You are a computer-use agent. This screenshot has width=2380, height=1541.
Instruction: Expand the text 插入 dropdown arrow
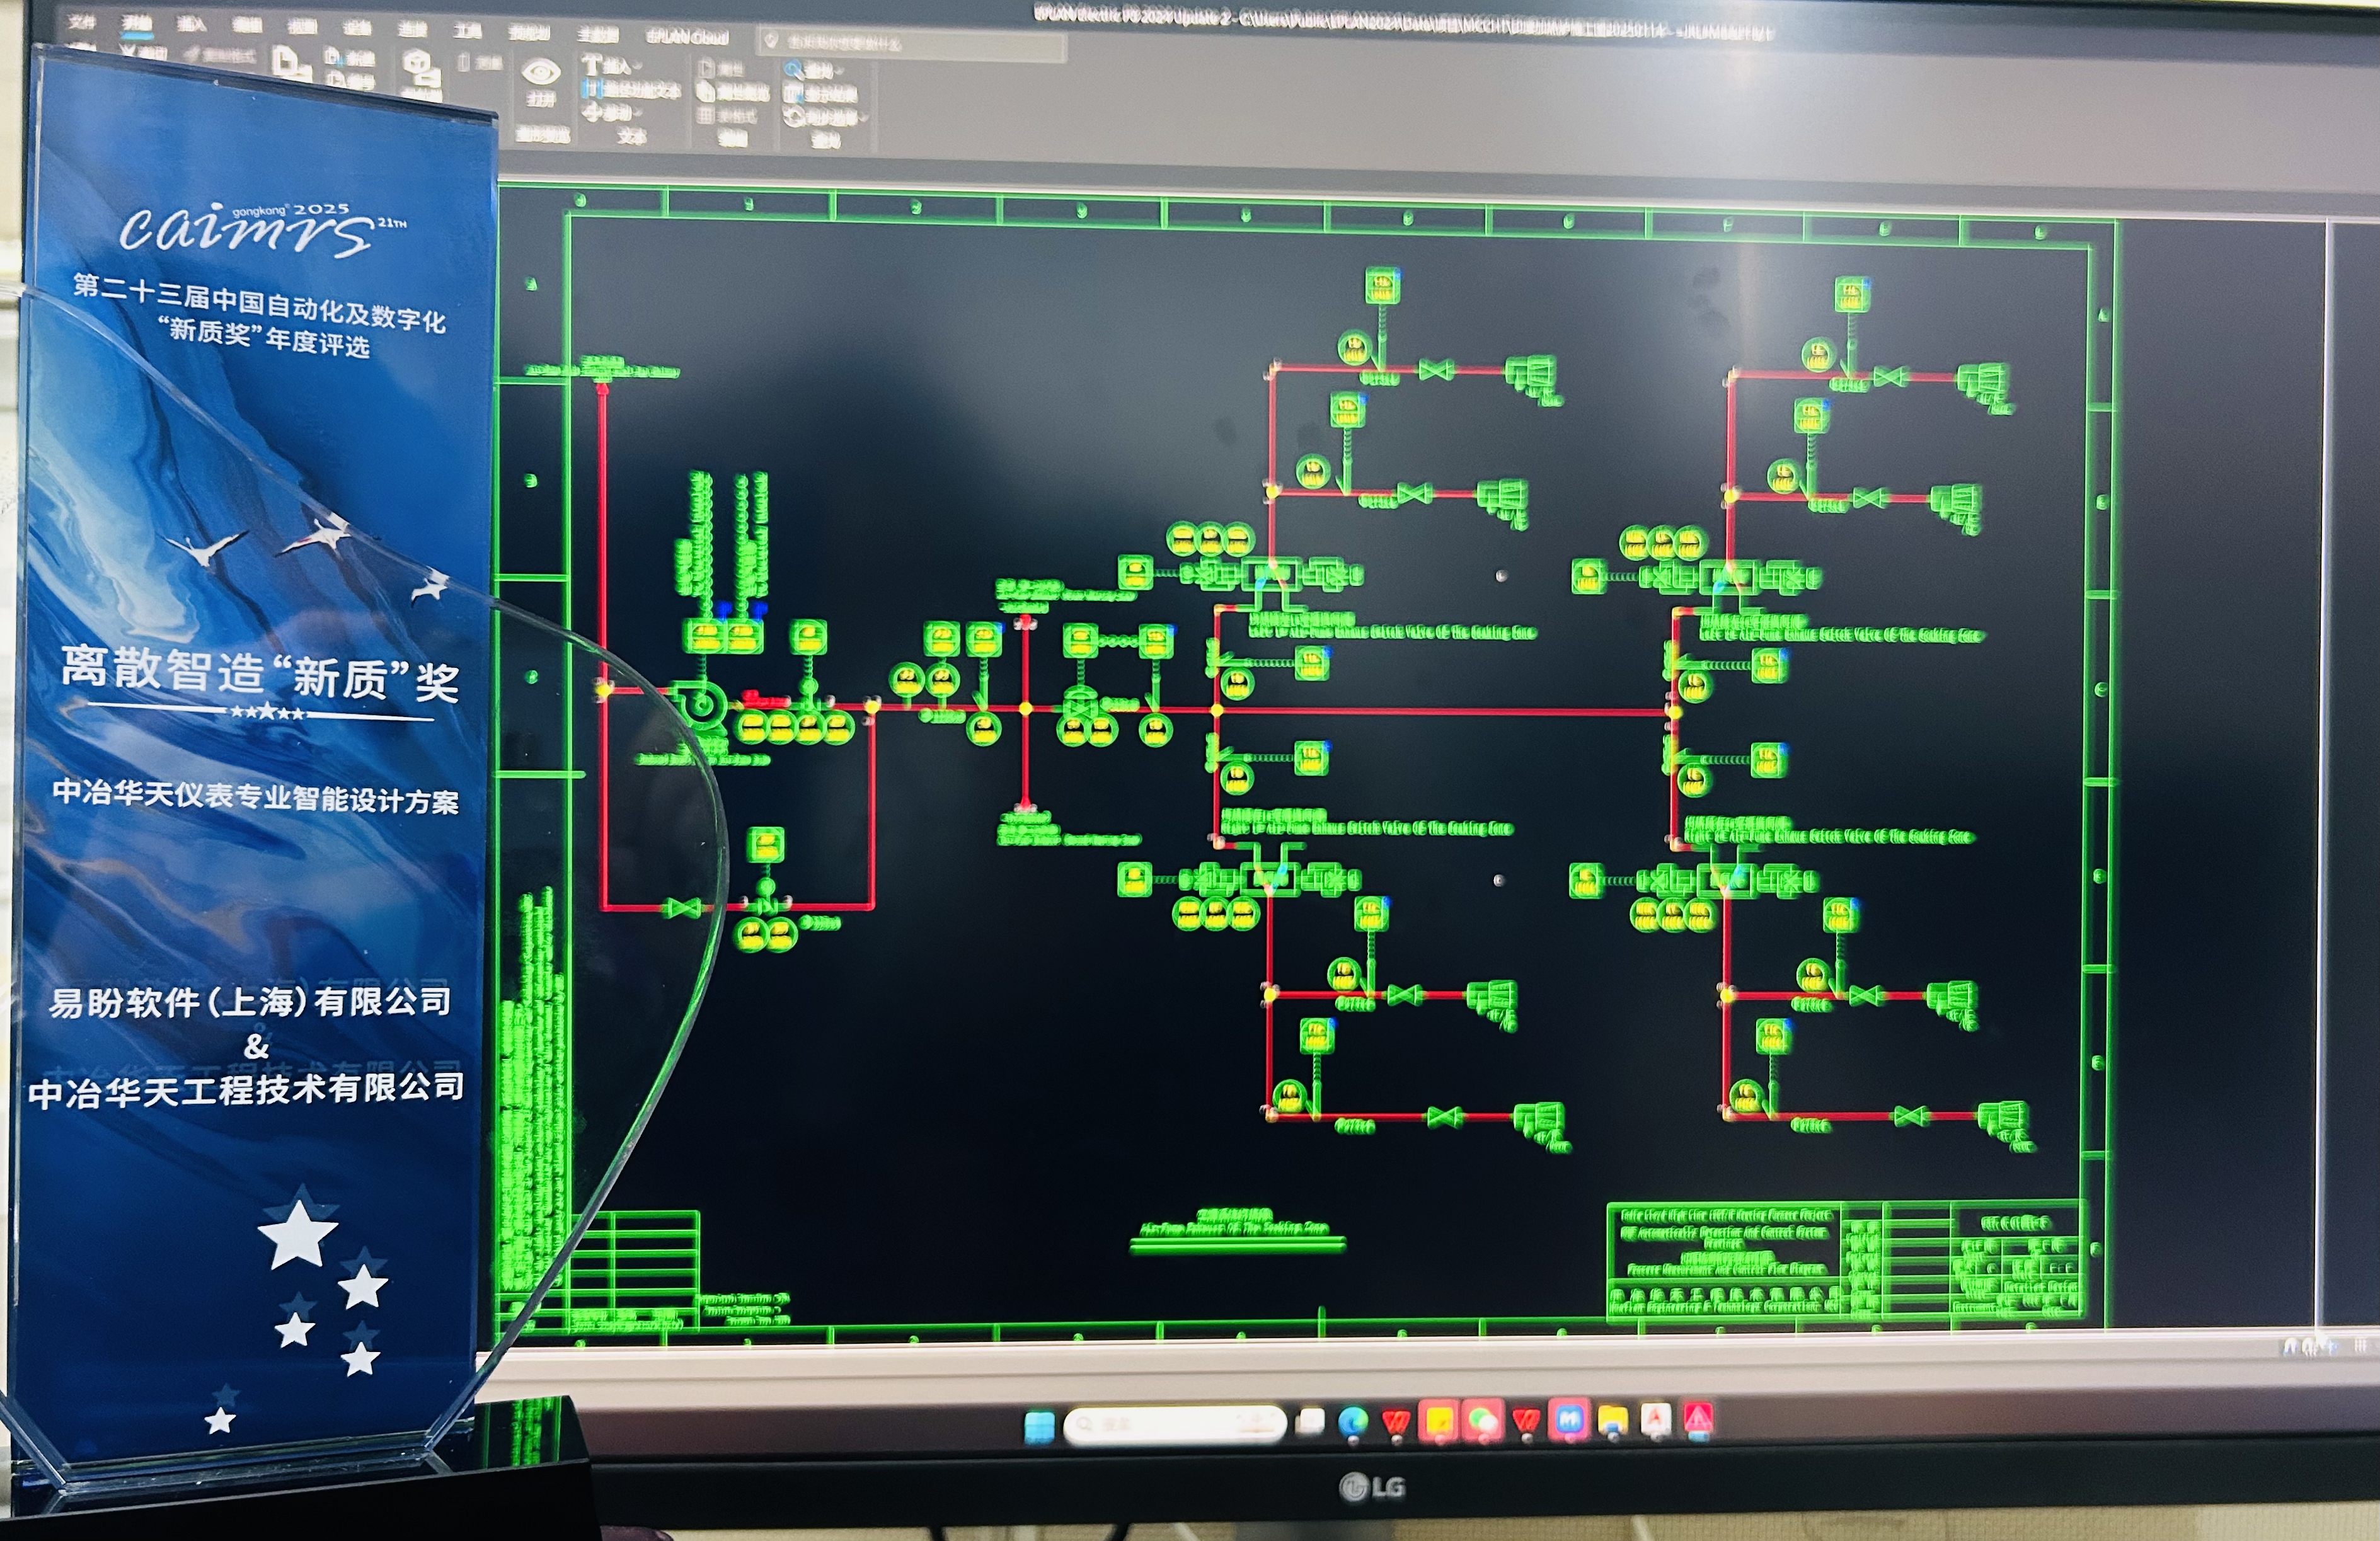click(x=638, y=66)
